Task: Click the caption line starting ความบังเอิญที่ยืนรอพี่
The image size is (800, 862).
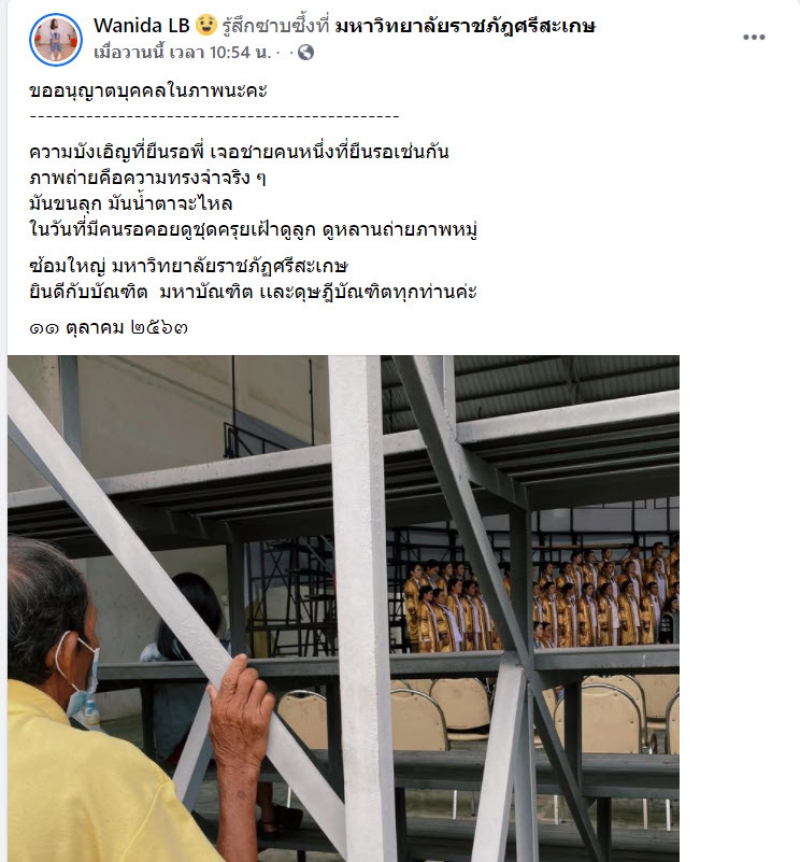Action: tap(239, 152)
